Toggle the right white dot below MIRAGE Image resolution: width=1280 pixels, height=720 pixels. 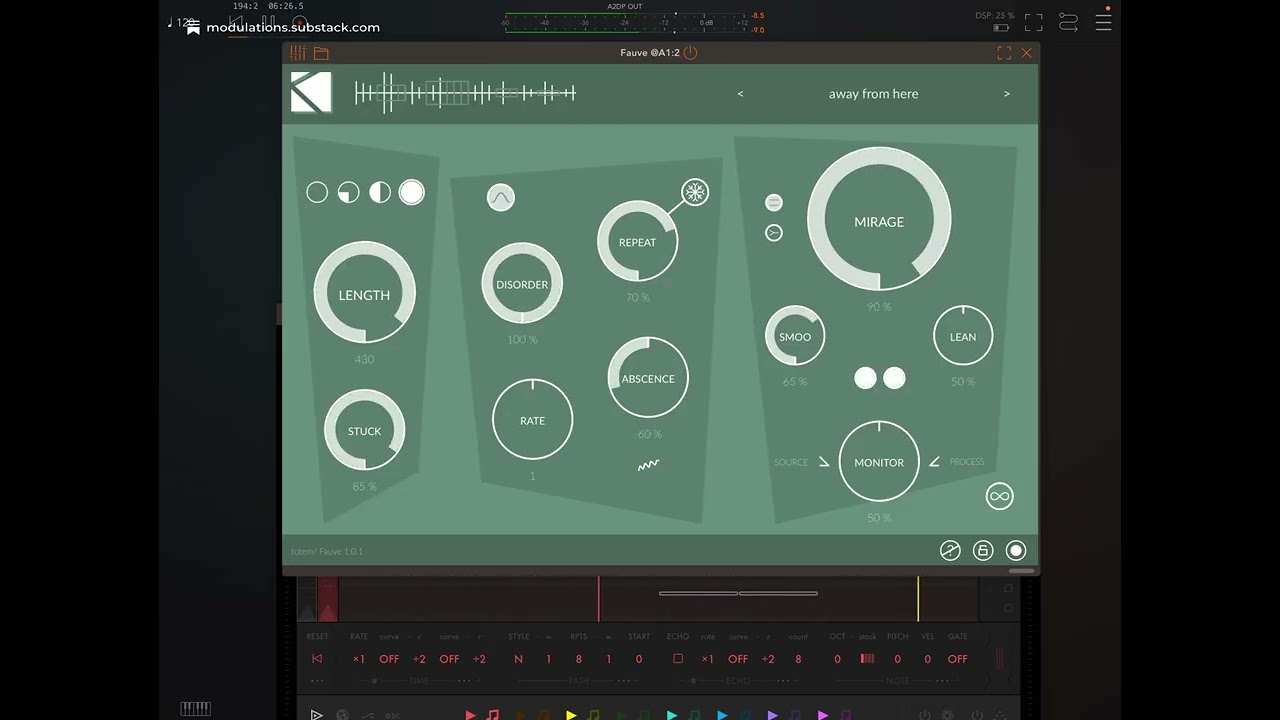[x=894, y=378]
